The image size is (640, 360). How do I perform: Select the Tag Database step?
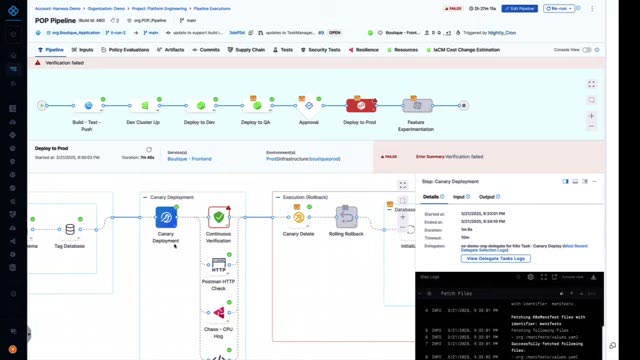pos(70,229)
